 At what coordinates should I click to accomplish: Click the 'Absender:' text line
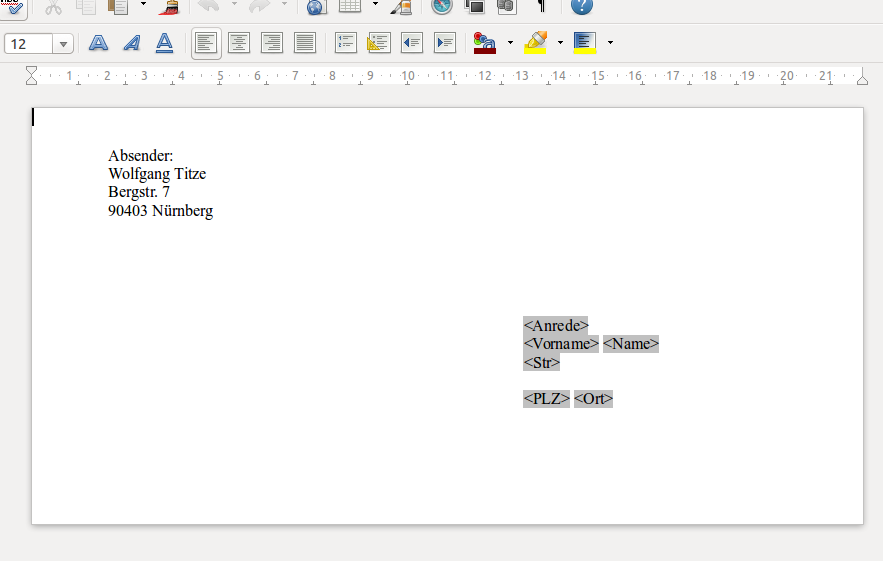(141, 155)
